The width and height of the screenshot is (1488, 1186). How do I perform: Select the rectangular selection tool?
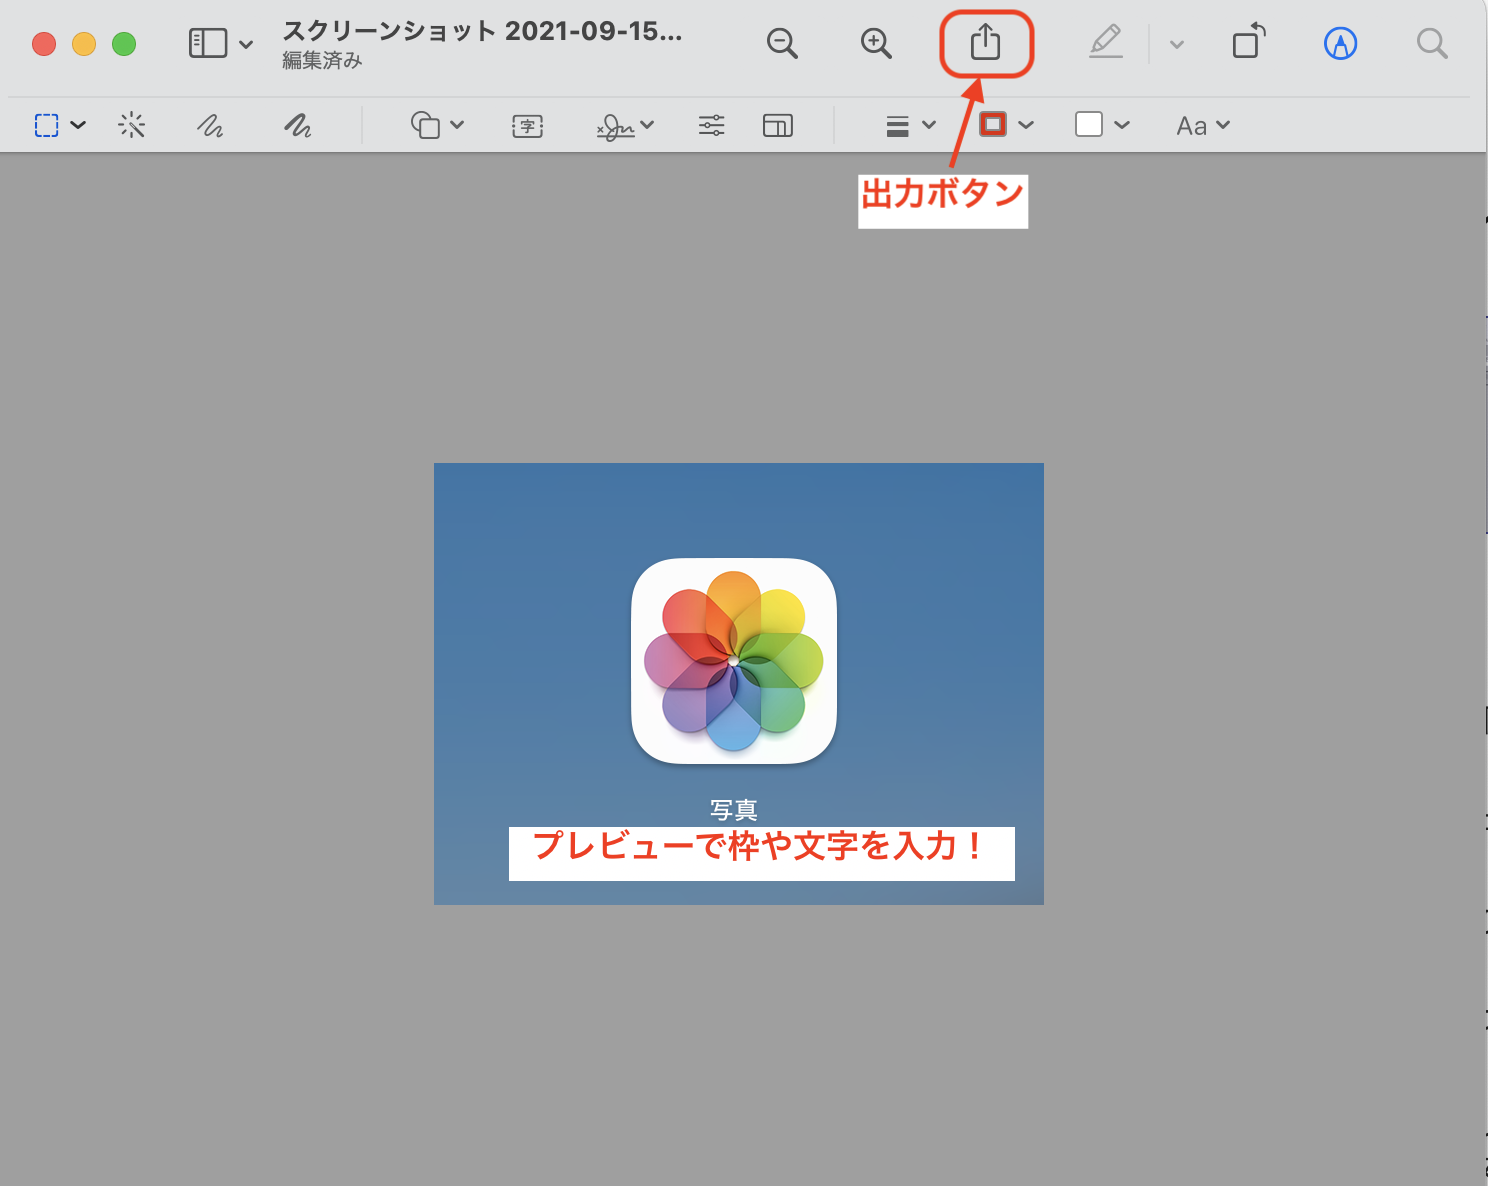[x=47, y=125]
